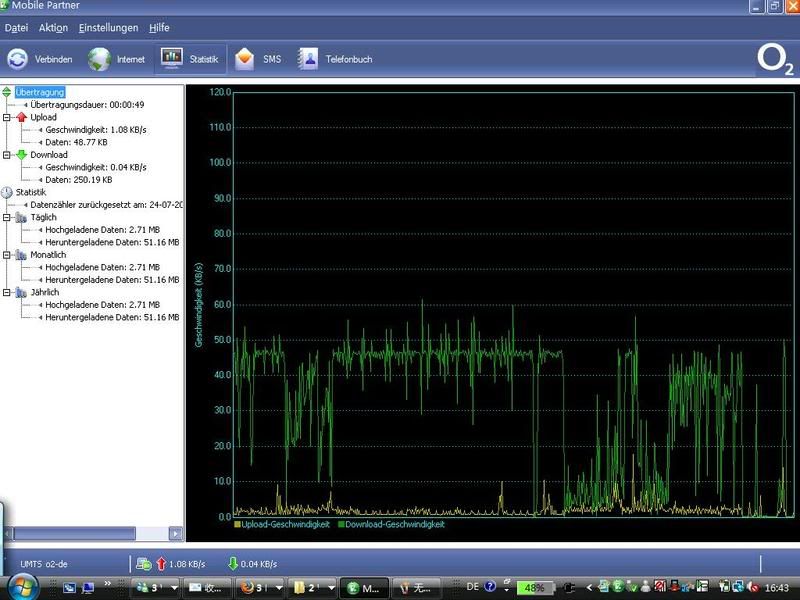Select 'Daten: 250.19 KB' row
This screenshot has width=800, height=600.
pyautogui.click(x=79, y=180)
